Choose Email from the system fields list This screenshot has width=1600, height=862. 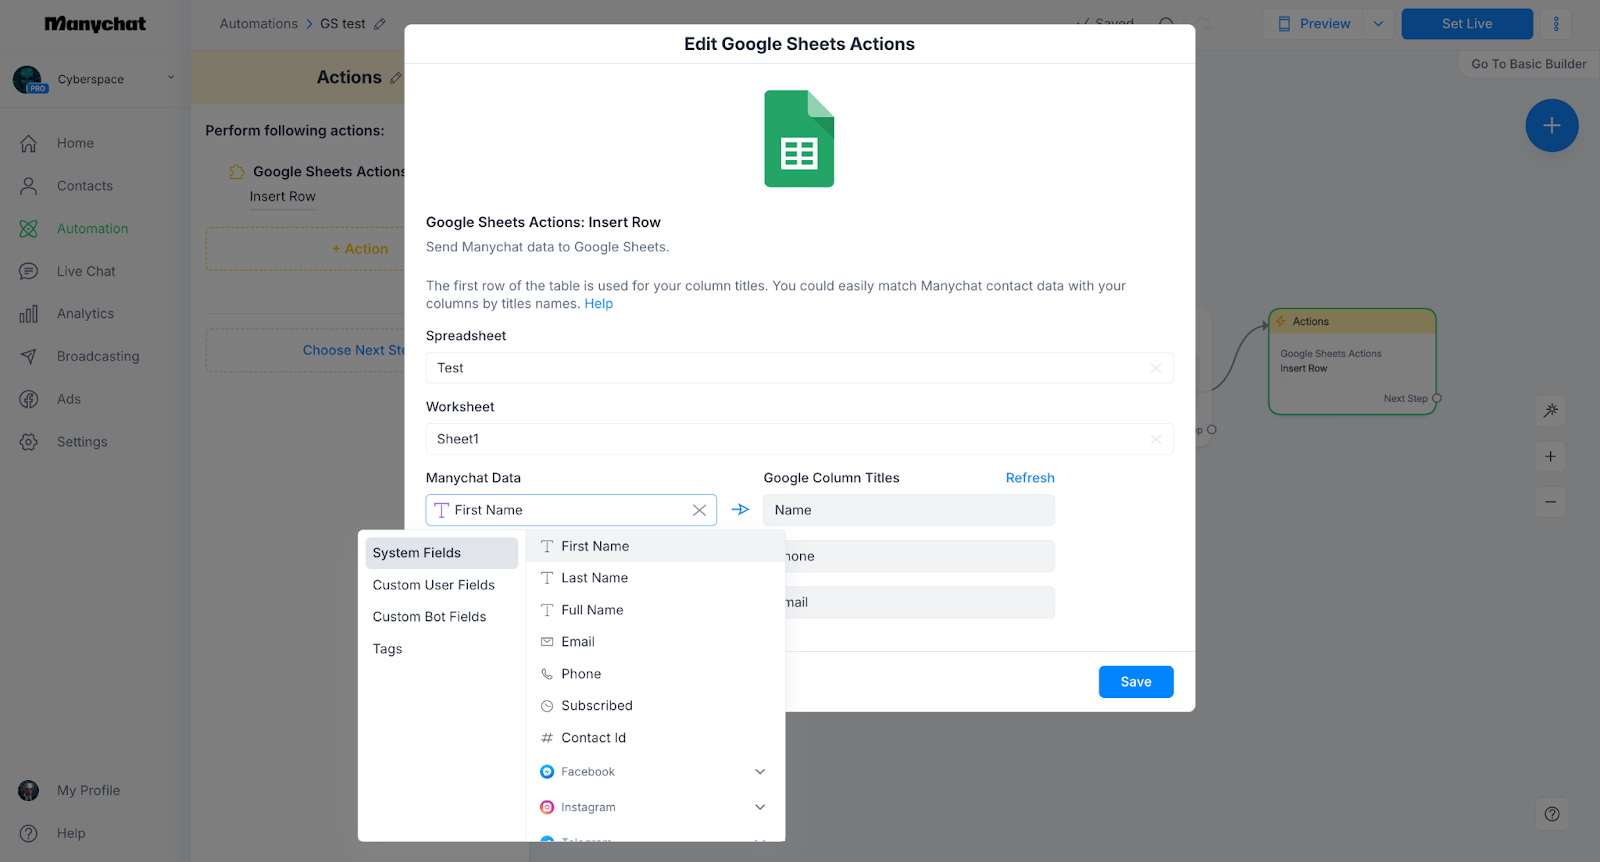click(578, 642)
